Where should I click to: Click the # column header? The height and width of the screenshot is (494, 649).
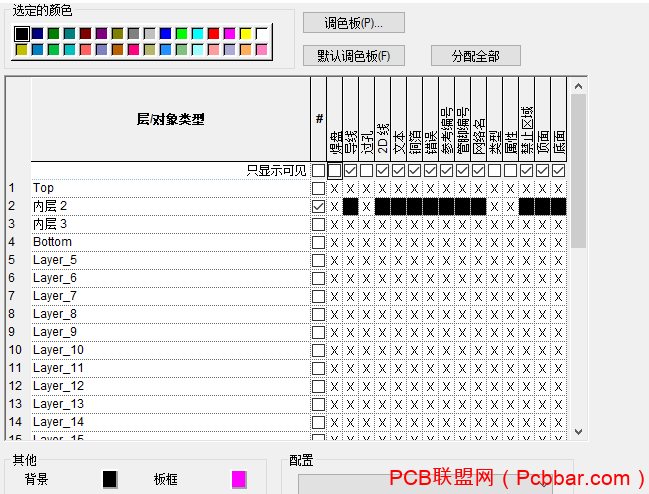[319, 119]
